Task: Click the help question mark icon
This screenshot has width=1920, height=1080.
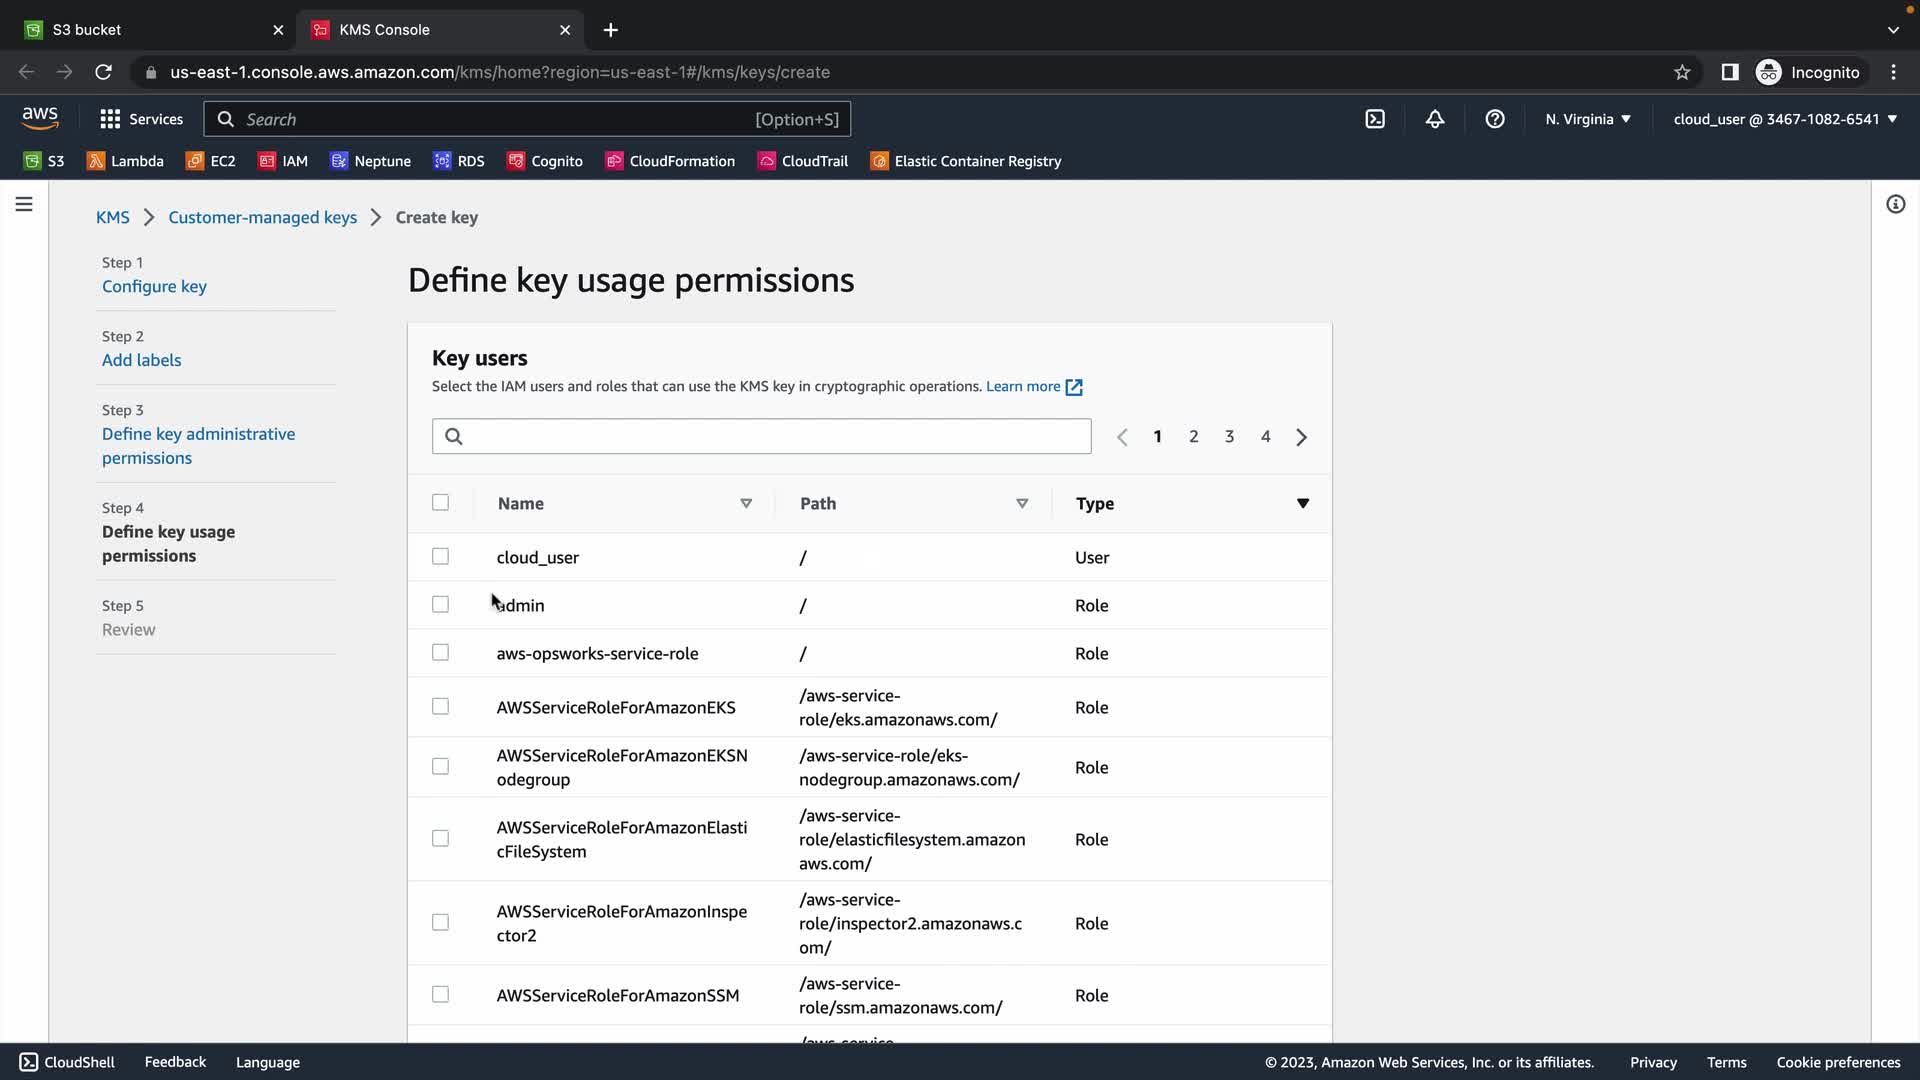Action: coord(1495,119)
